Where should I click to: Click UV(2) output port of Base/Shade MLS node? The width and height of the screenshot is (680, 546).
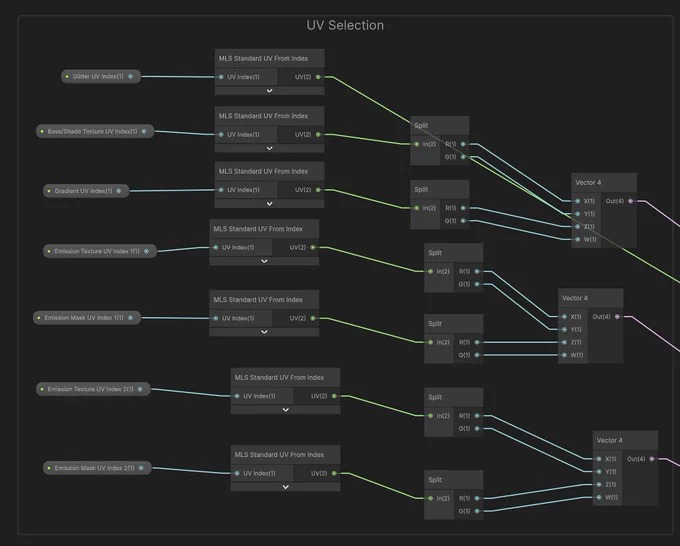point(318,134)
